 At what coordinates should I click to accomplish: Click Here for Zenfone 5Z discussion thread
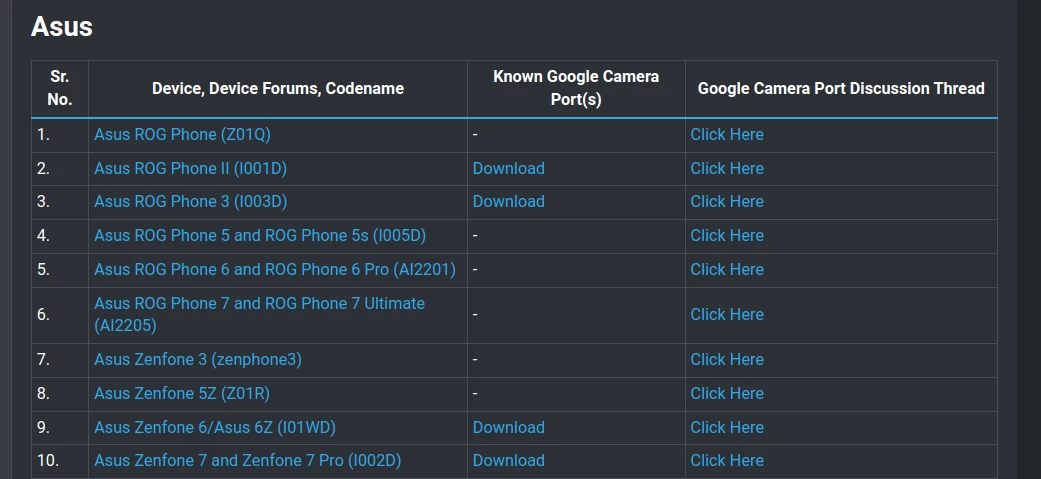tap(726, 394)
